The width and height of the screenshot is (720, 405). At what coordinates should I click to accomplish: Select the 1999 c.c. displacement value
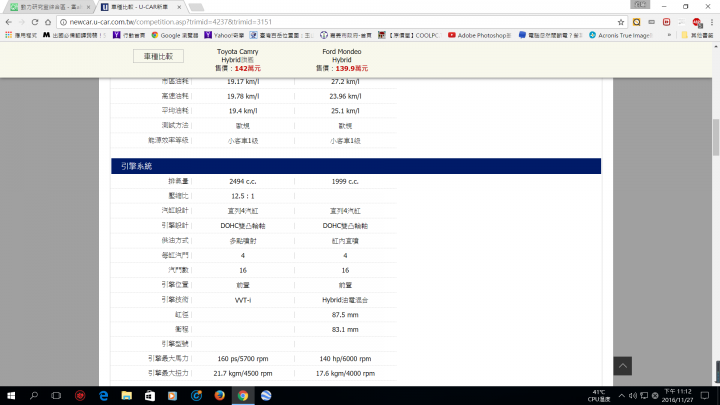[345, 181]
